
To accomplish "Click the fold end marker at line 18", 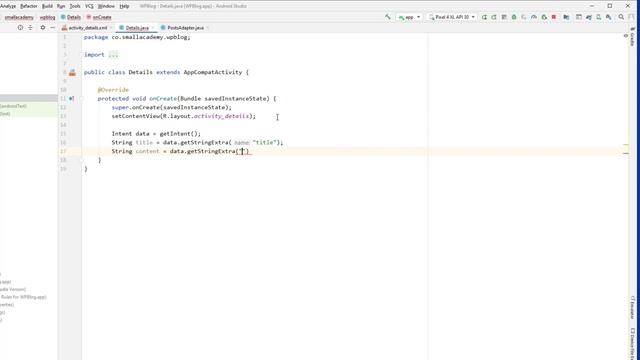I will point(81,160).
